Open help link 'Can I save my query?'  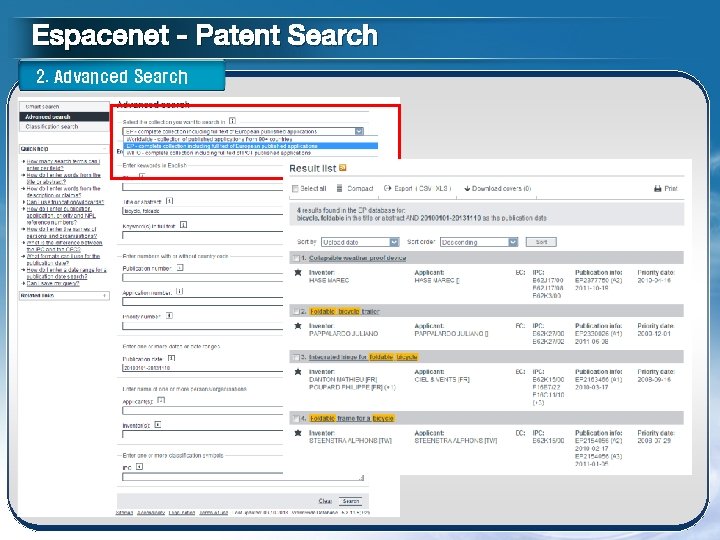click(x=53, y=283)
